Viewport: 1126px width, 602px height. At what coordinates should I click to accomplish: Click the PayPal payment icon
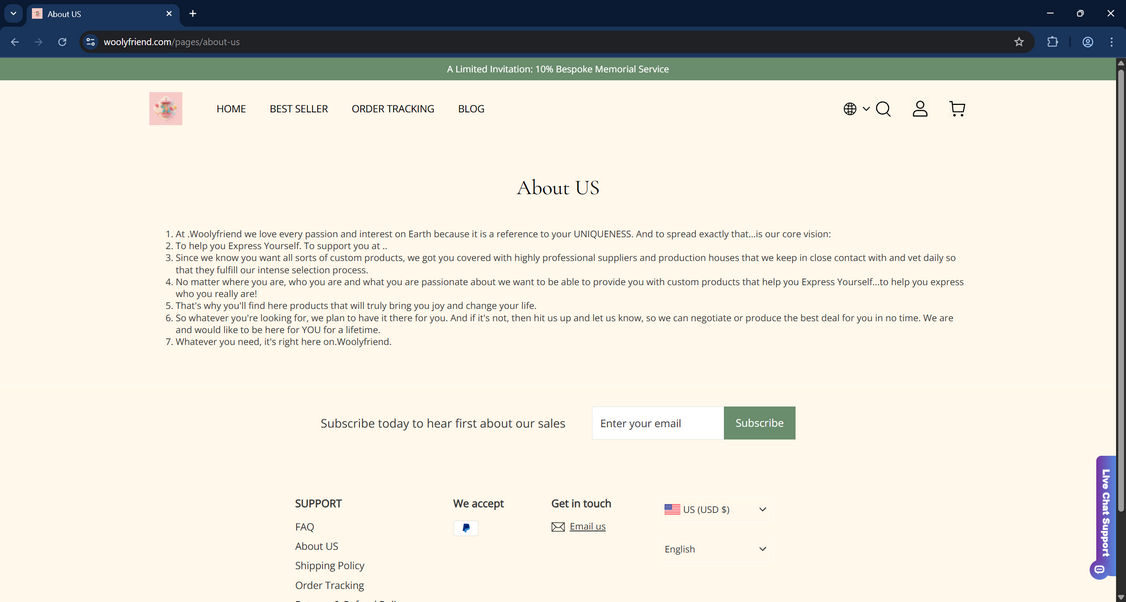click(465, 527)
